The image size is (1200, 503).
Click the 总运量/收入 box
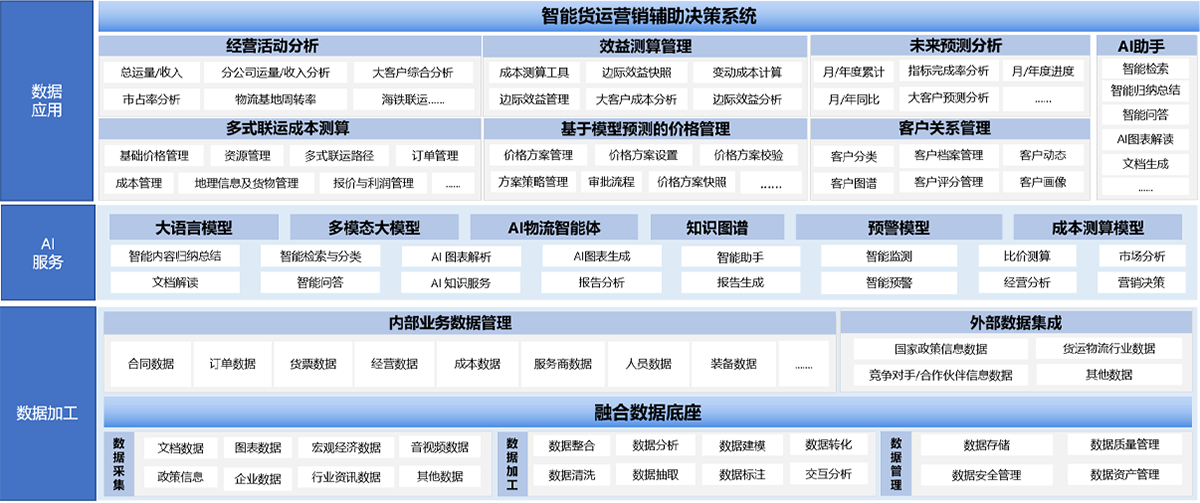pos(152,73)
